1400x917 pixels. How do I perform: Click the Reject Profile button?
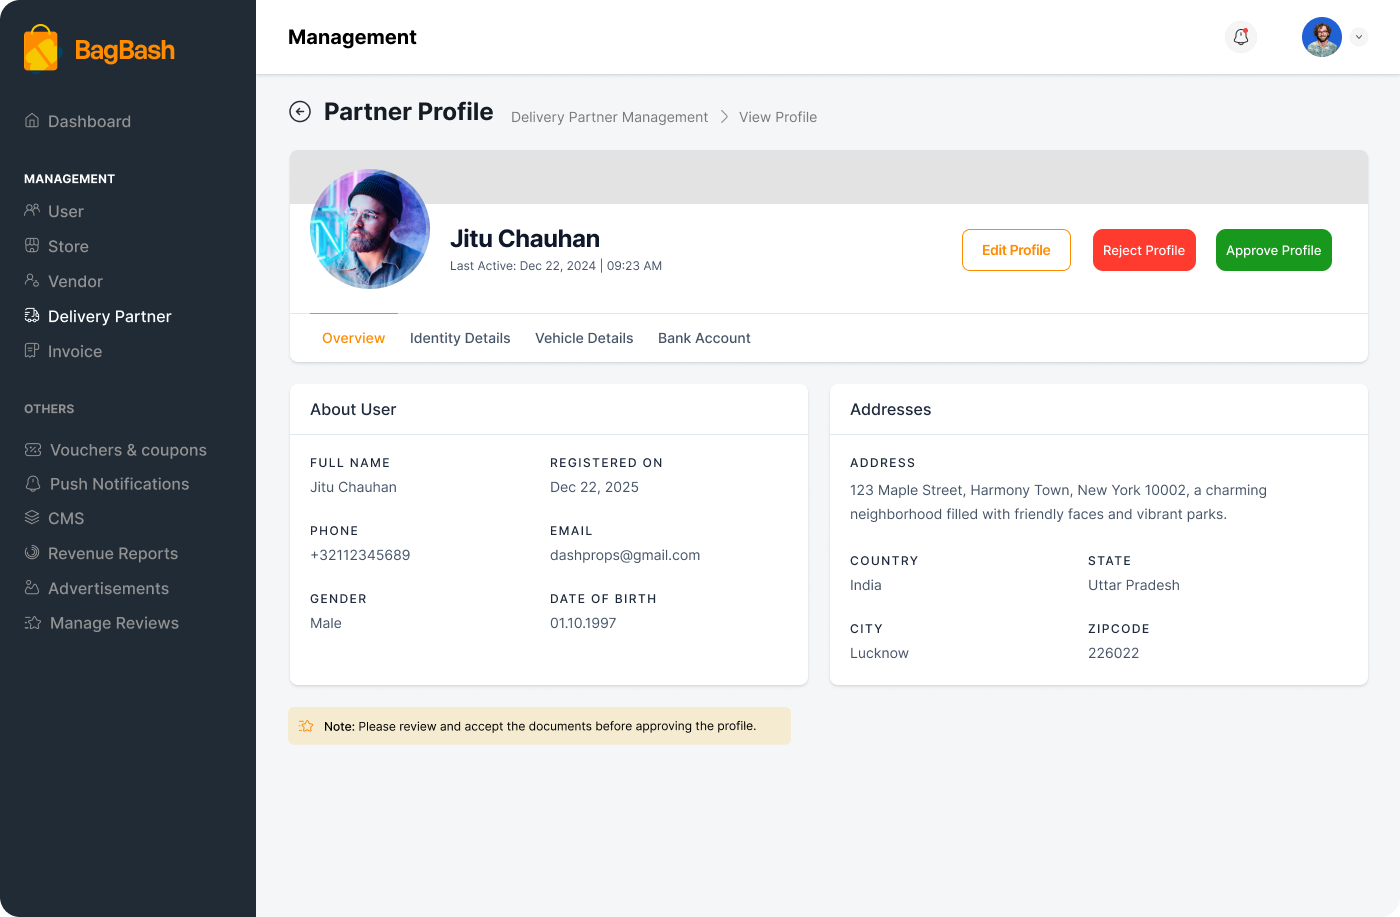click(1144, 250)
